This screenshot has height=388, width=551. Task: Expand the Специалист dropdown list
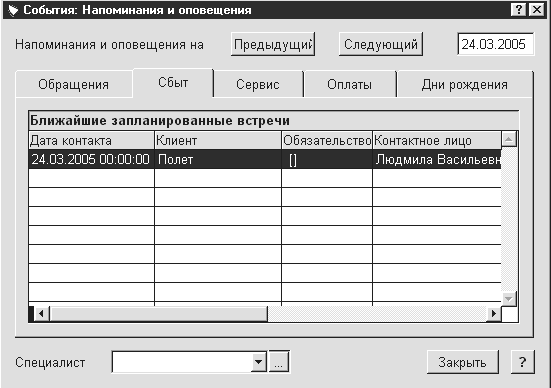(x=259, y=362)
